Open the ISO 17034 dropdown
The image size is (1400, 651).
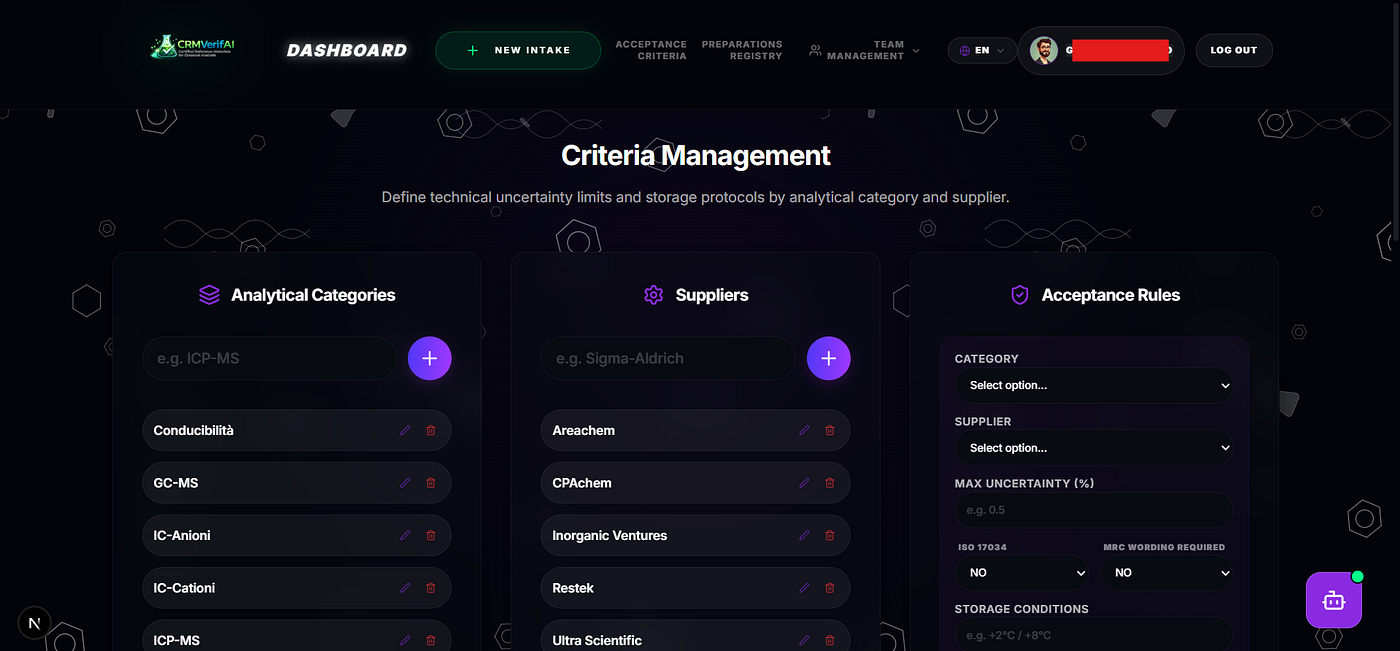(x=1022, y=573)
